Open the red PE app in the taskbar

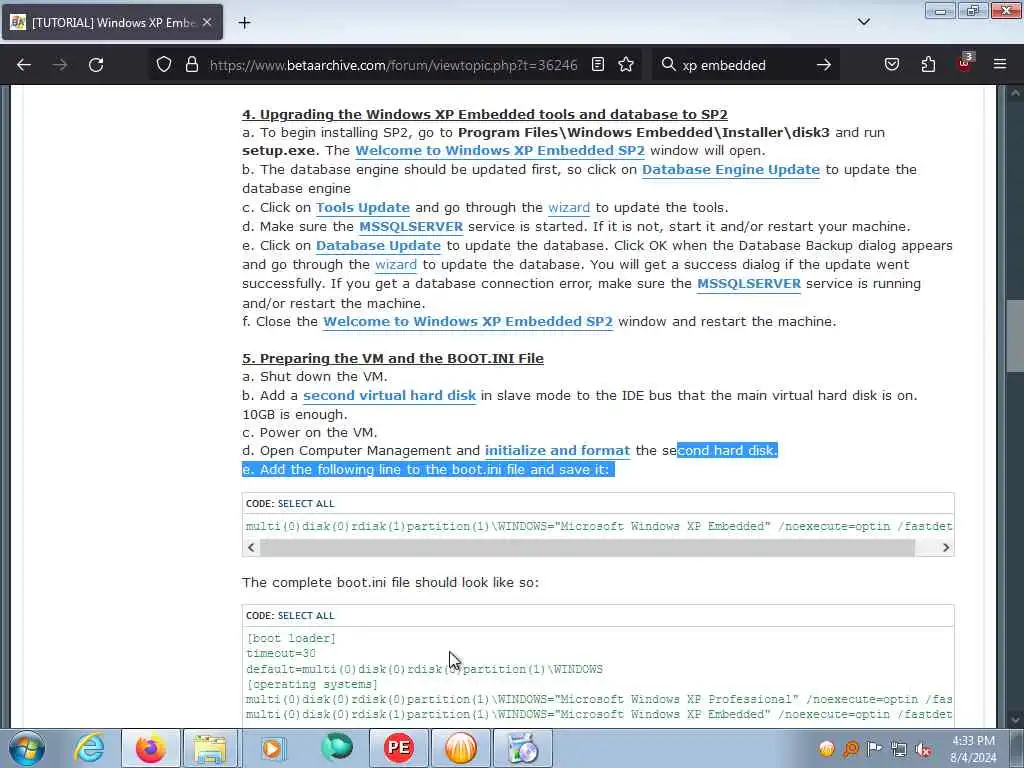click(x=398, y=748)
